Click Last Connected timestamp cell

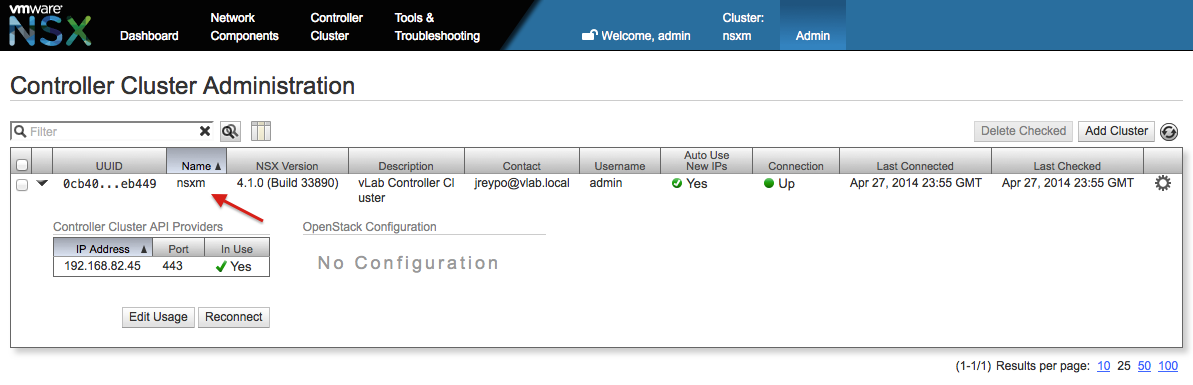coord(915,183)
